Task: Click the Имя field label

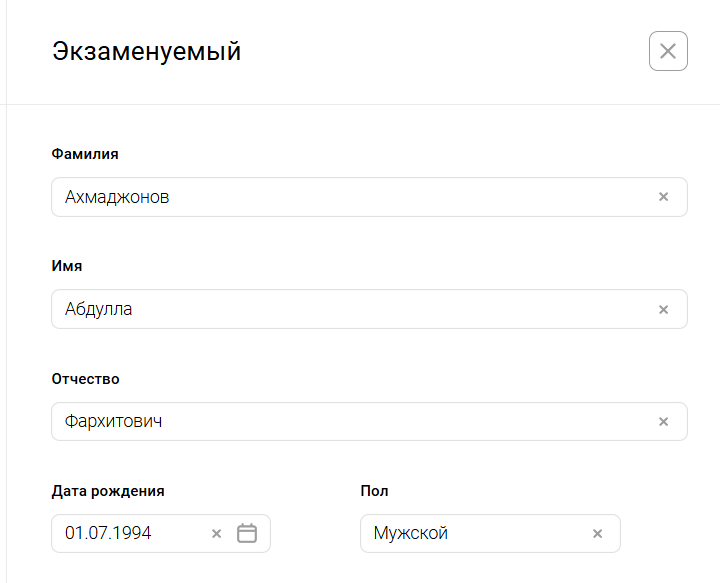Action: click(x=67, y=266)
